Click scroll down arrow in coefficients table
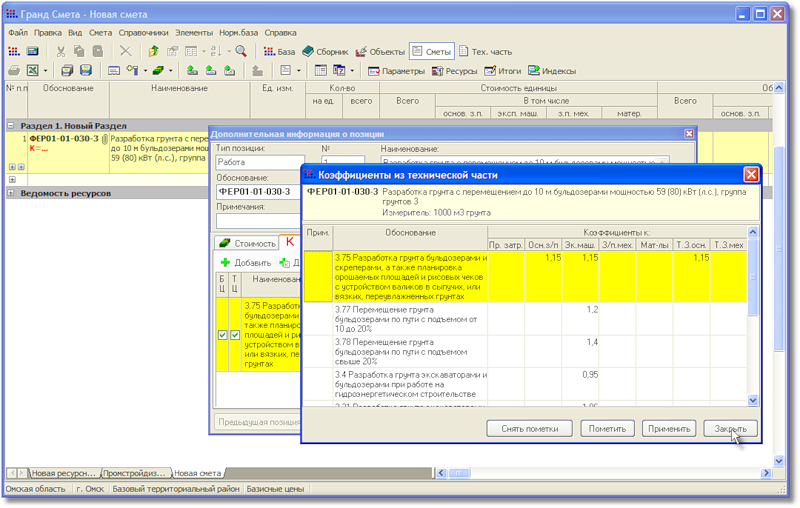 point(753,400)
